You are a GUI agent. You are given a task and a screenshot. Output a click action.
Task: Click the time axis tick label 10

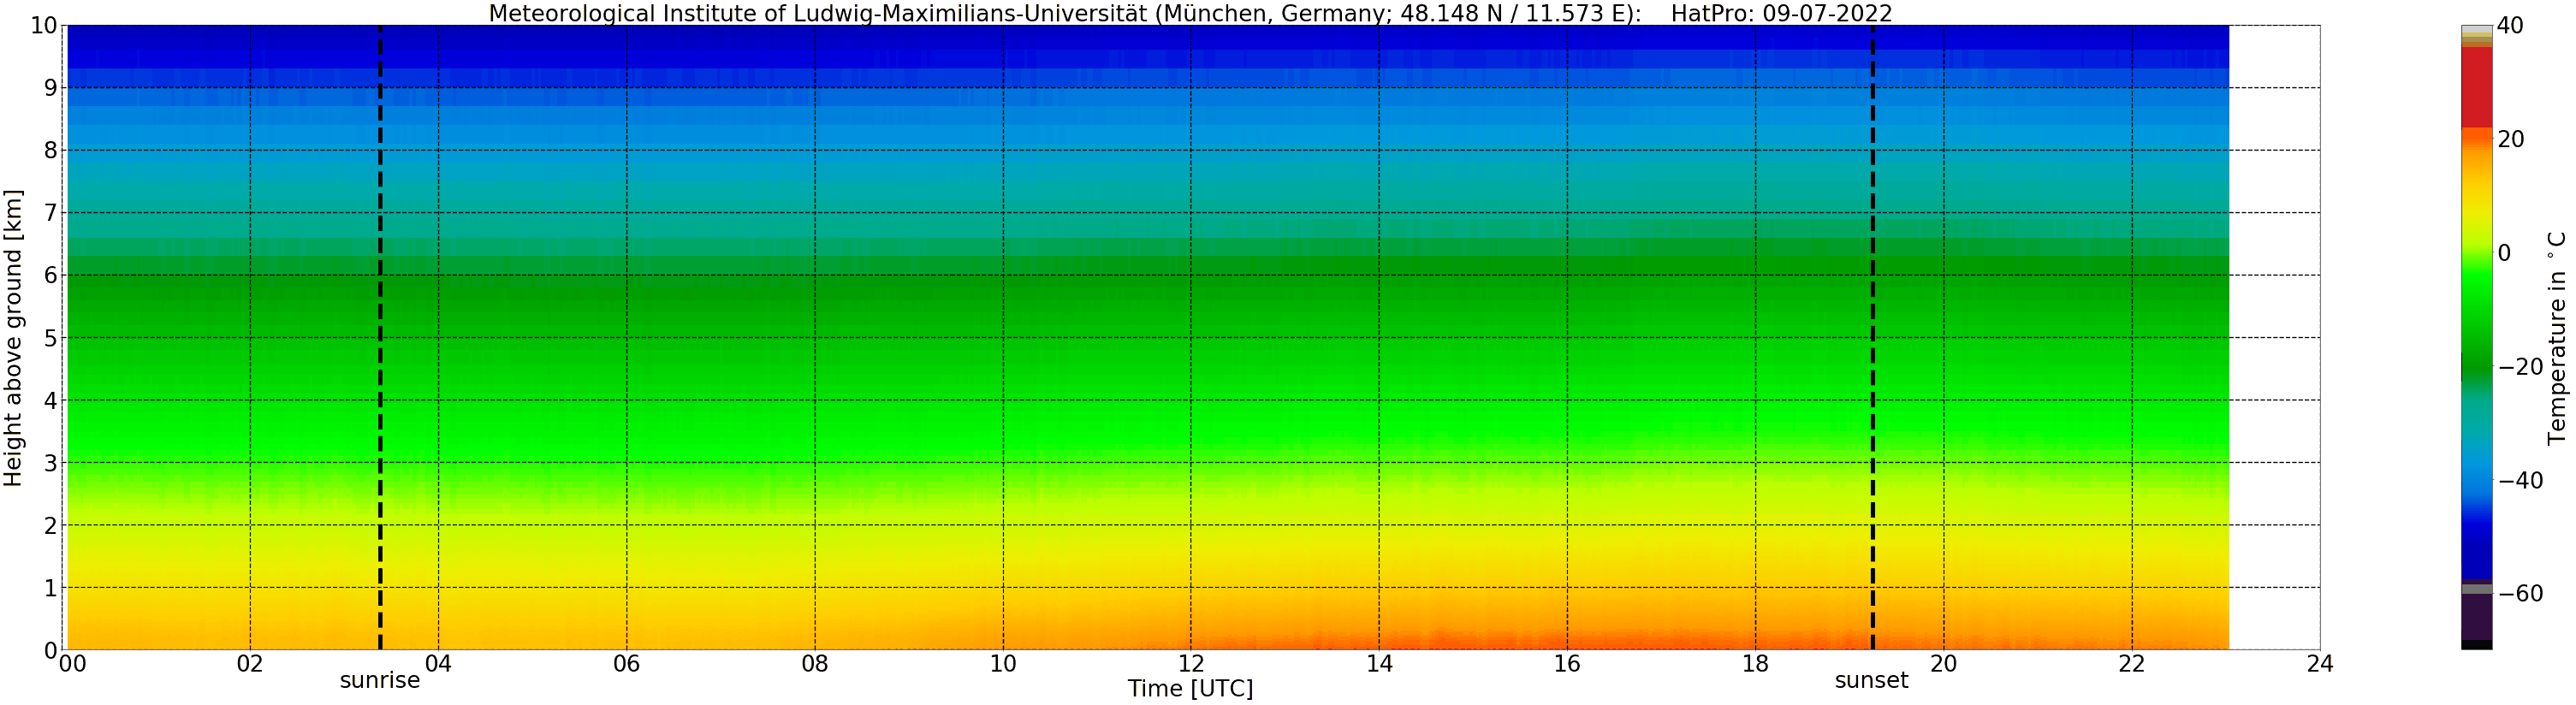click(x=1003, y=664)
